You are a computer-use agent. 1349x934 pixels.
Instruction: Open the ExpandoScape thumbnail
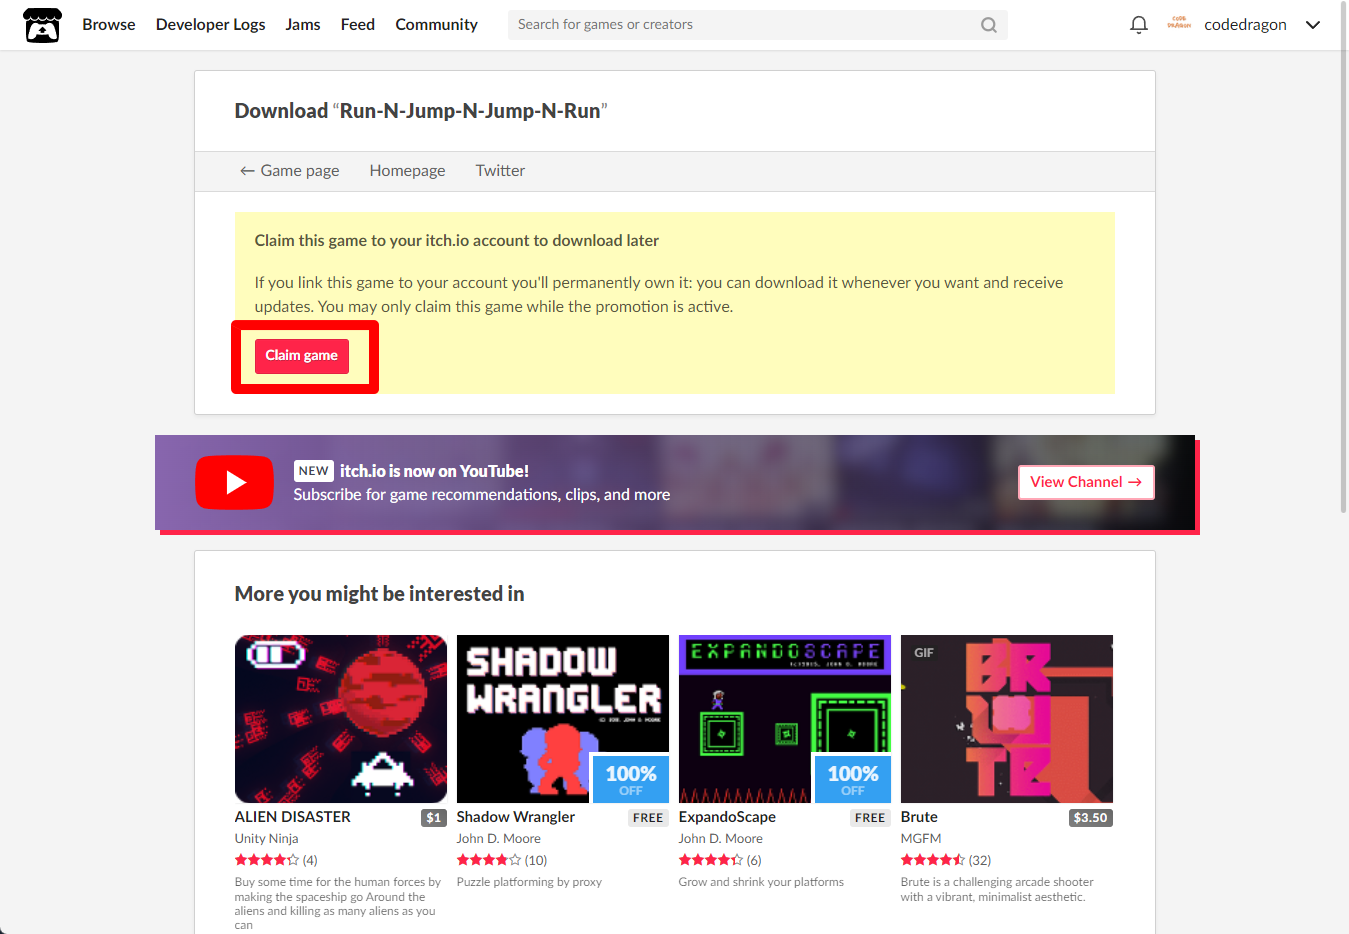pos(785,719)
